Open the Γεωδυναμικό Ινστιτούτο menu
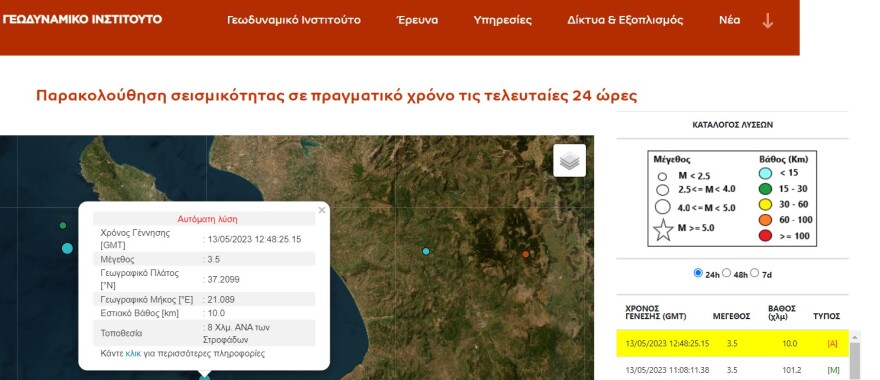The image size is (880, 380). 294,20
